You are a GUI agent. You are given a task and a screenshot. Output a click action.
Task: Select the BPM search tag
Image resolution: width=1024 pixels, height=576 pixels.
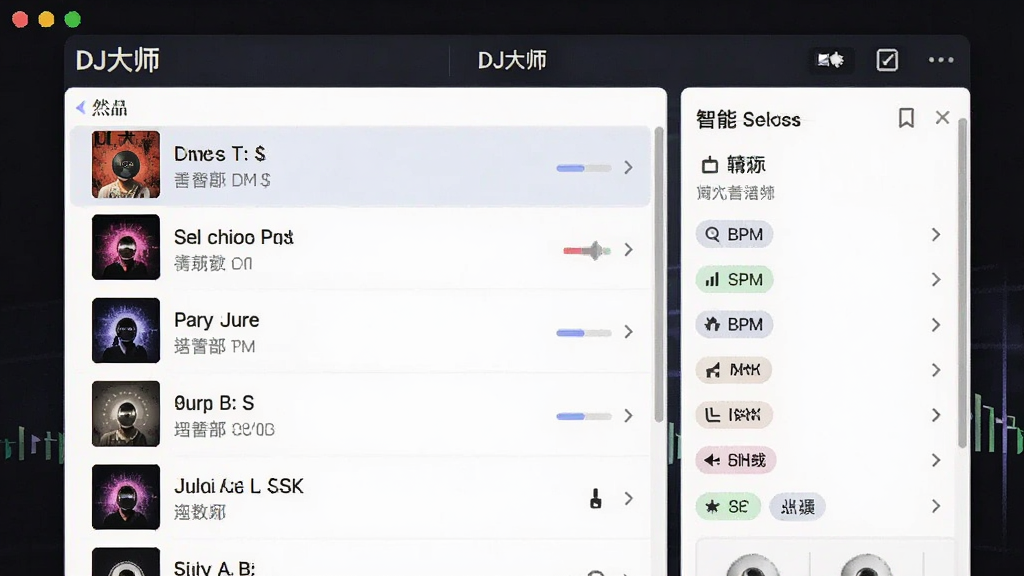734,234
